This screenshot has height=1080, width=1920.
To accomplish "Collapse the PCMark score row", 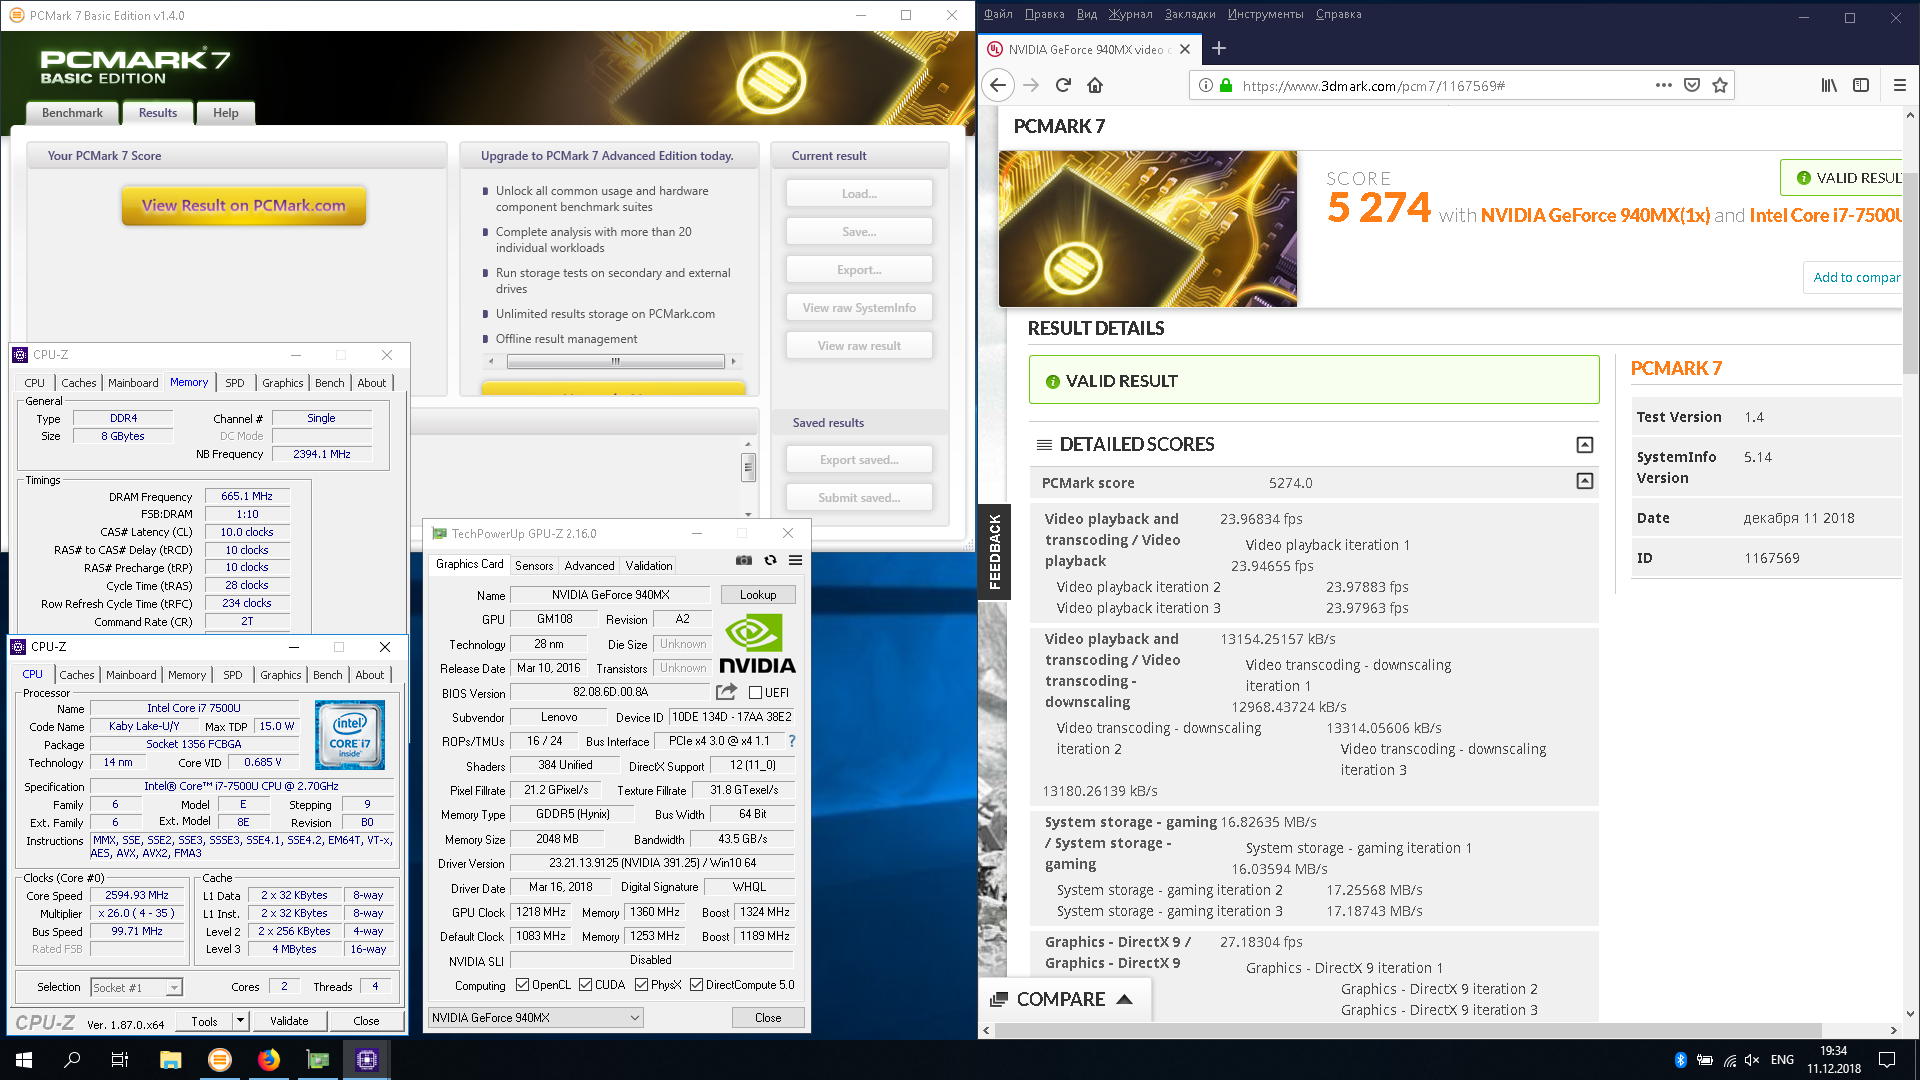I will click(x=1584, y=481).
